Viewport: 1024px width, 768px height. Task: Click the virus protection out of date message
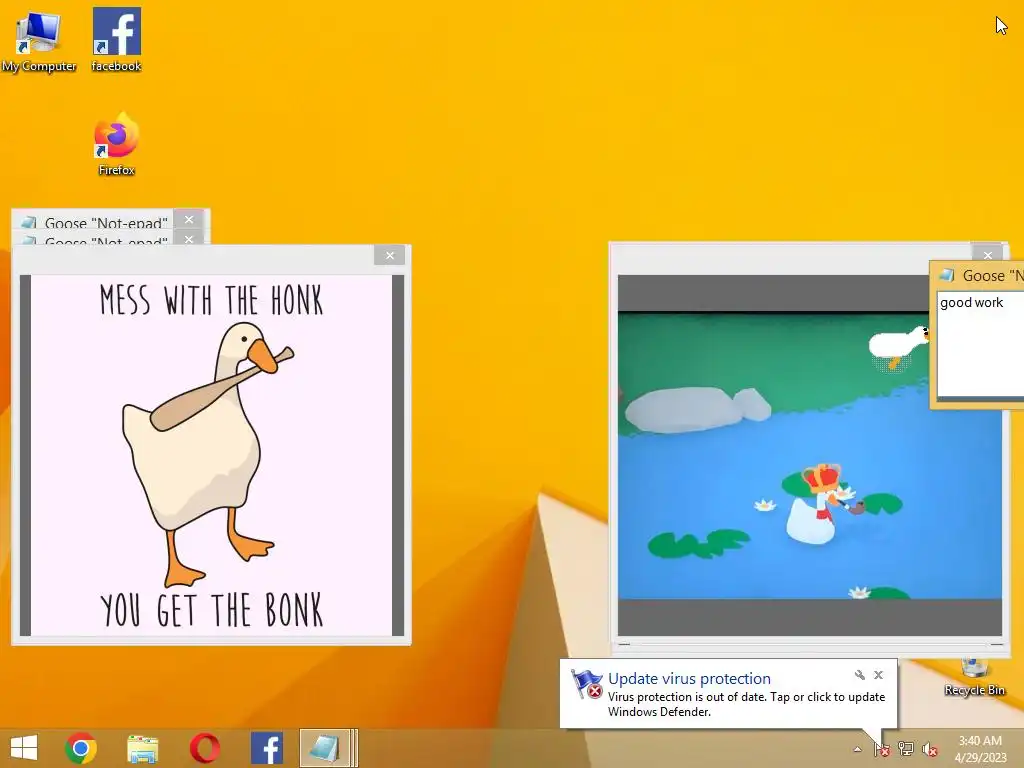[x=746, y=704]
